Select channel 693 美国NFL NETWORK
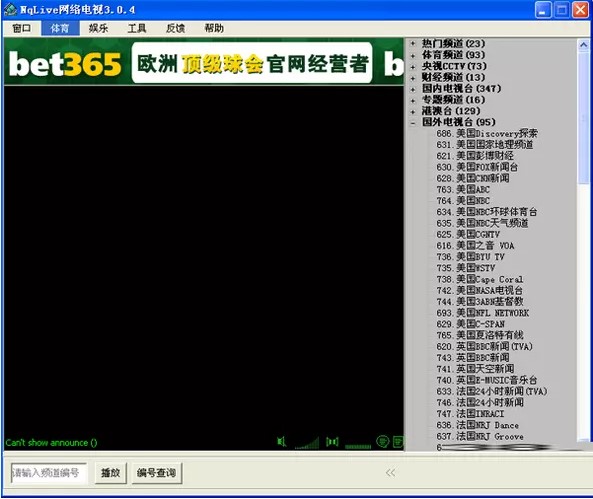The image size is (593, 499). point(483,313)
